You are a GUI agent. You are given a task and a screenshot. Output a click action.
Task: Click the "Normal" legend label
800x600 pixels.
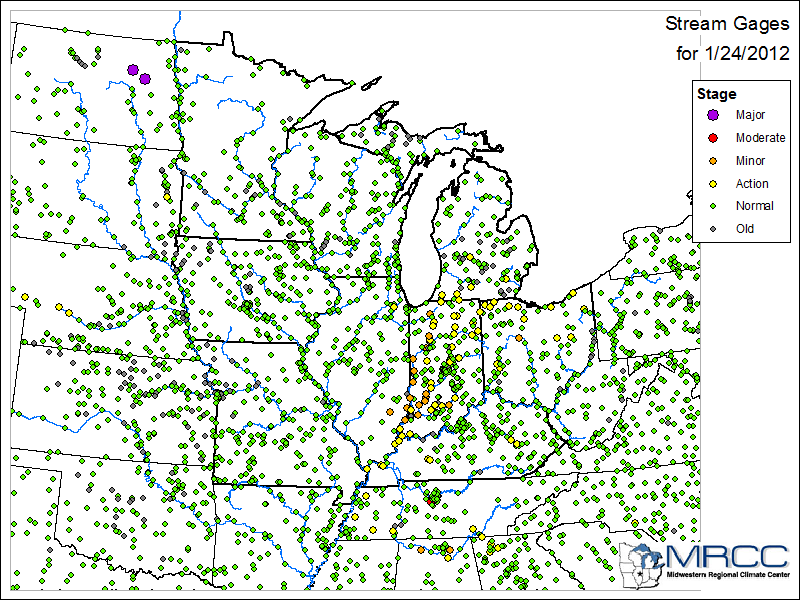coord(755,206)
